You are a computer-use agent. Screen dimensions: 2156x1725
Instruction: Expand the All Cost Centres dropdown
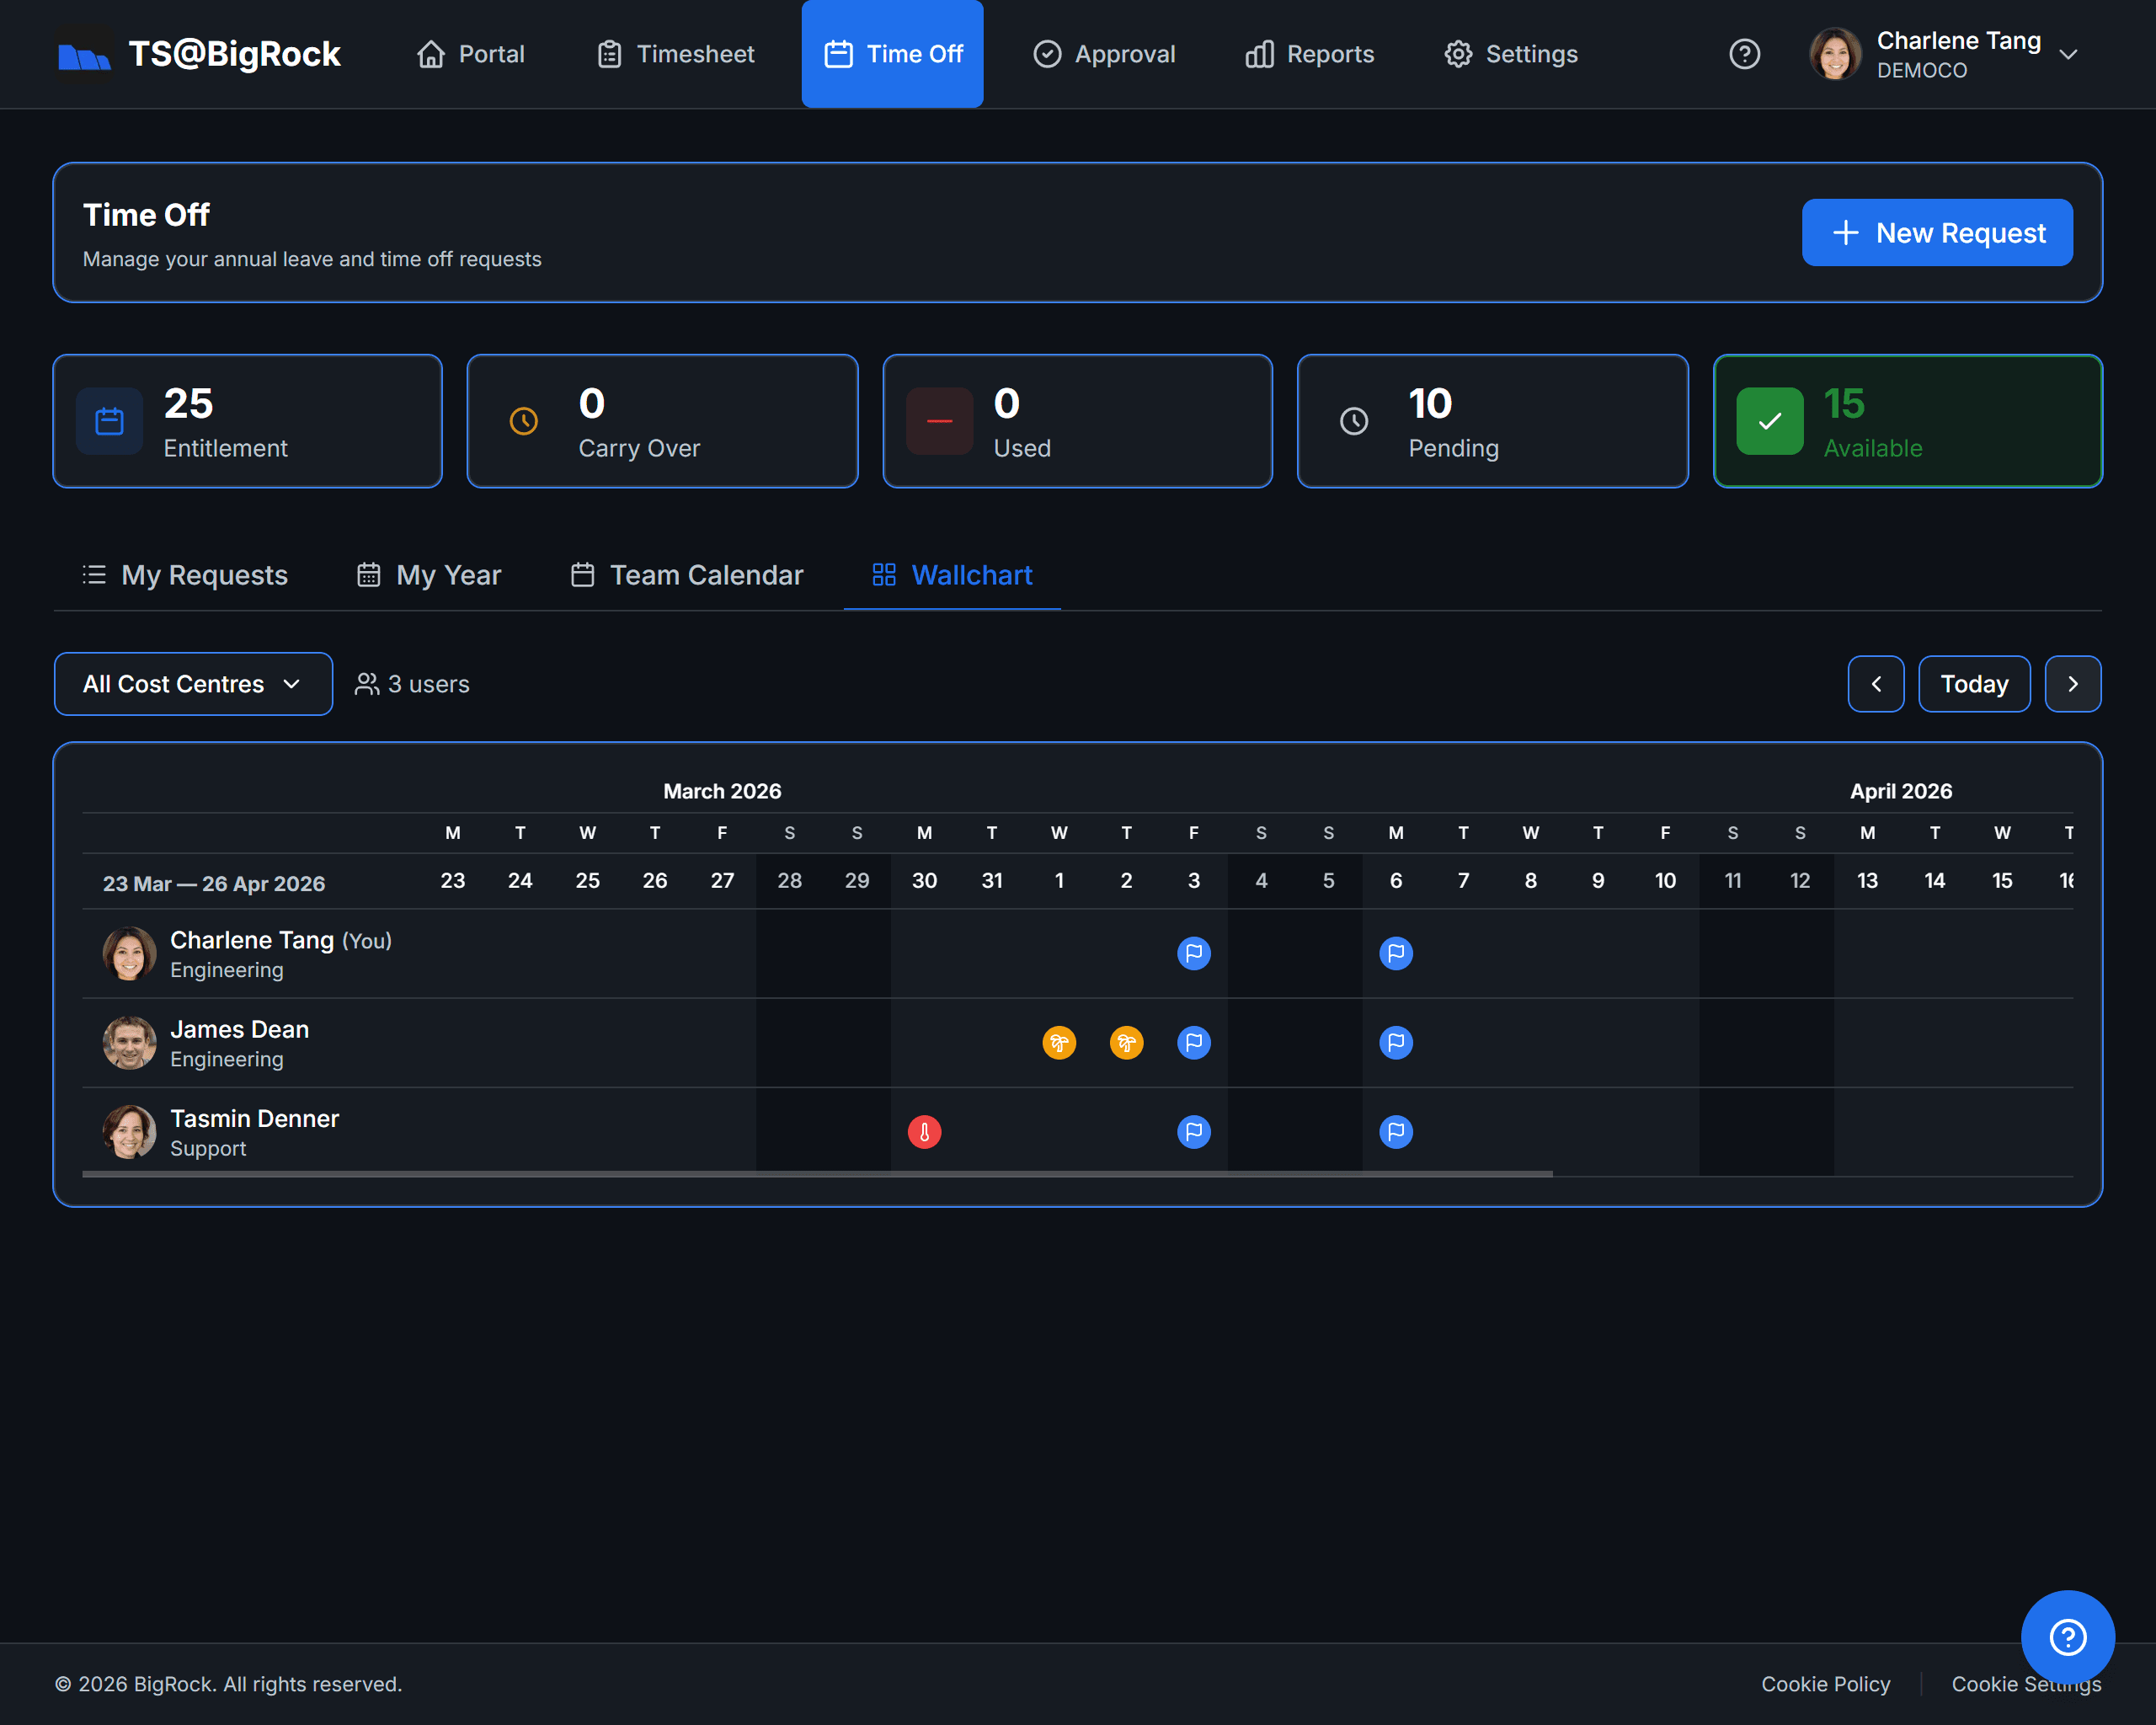(193, 684)
